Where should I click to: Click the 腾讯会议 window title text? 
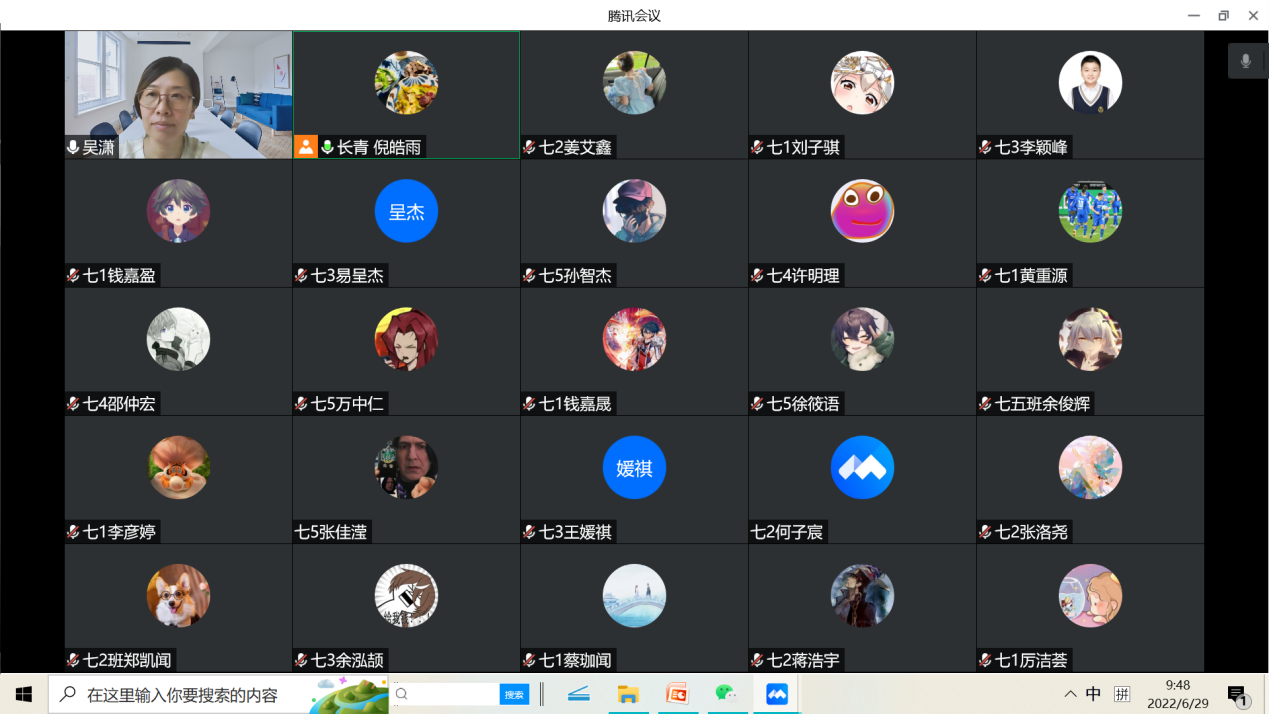(634, 15)
